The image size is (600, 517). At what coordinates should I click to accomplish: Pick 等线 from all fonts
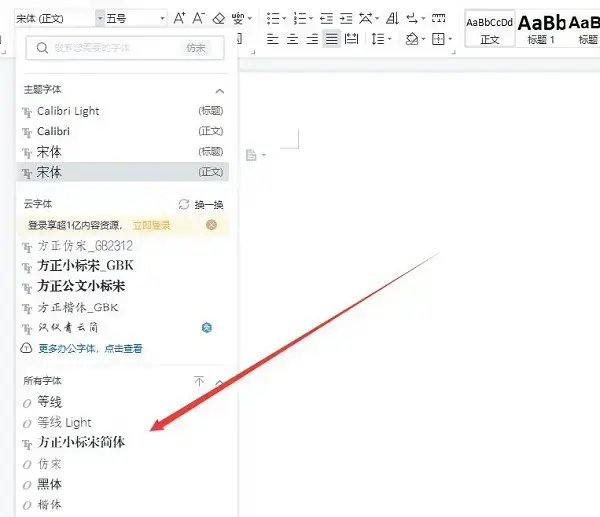[123, 402]
